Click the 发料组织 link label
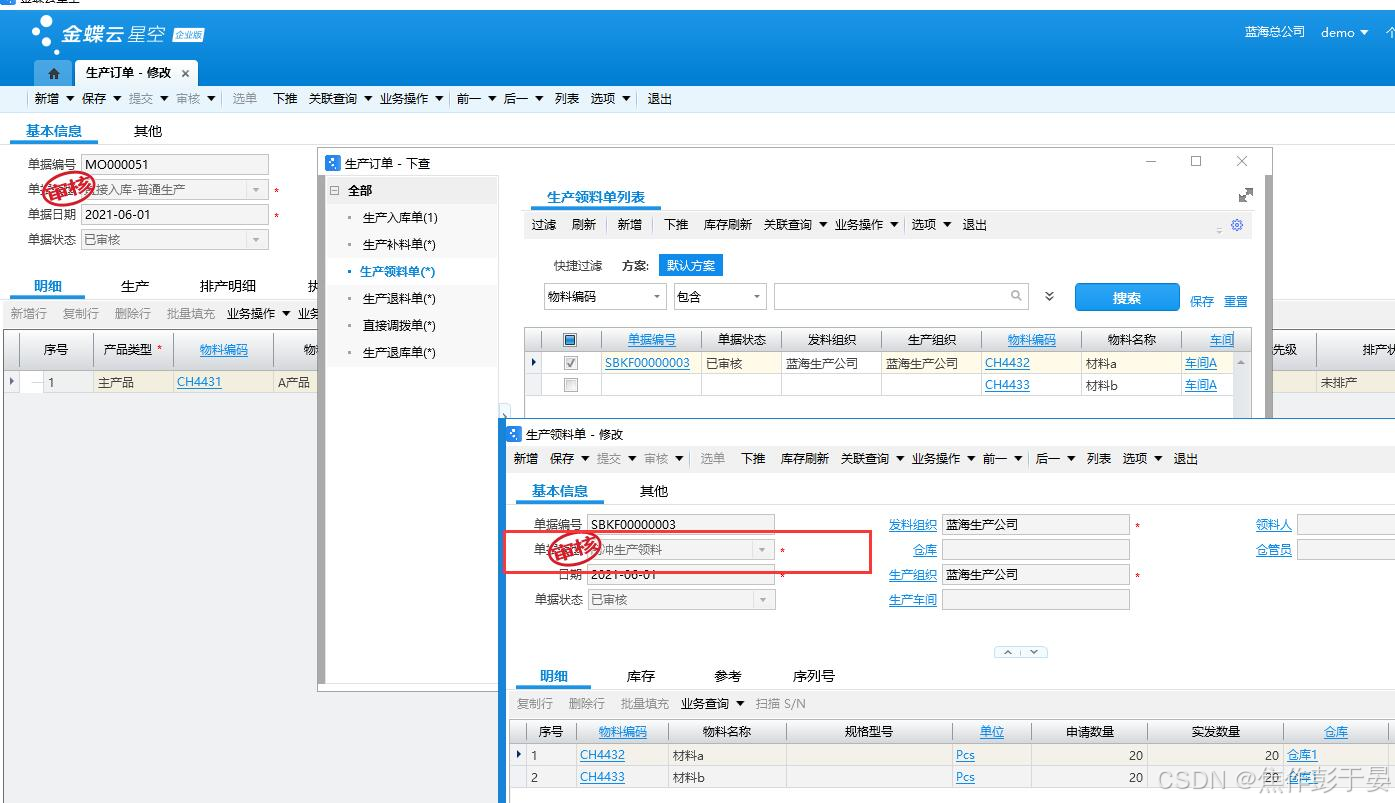Viewport: 1395px width, 803px height. [913, 525]
